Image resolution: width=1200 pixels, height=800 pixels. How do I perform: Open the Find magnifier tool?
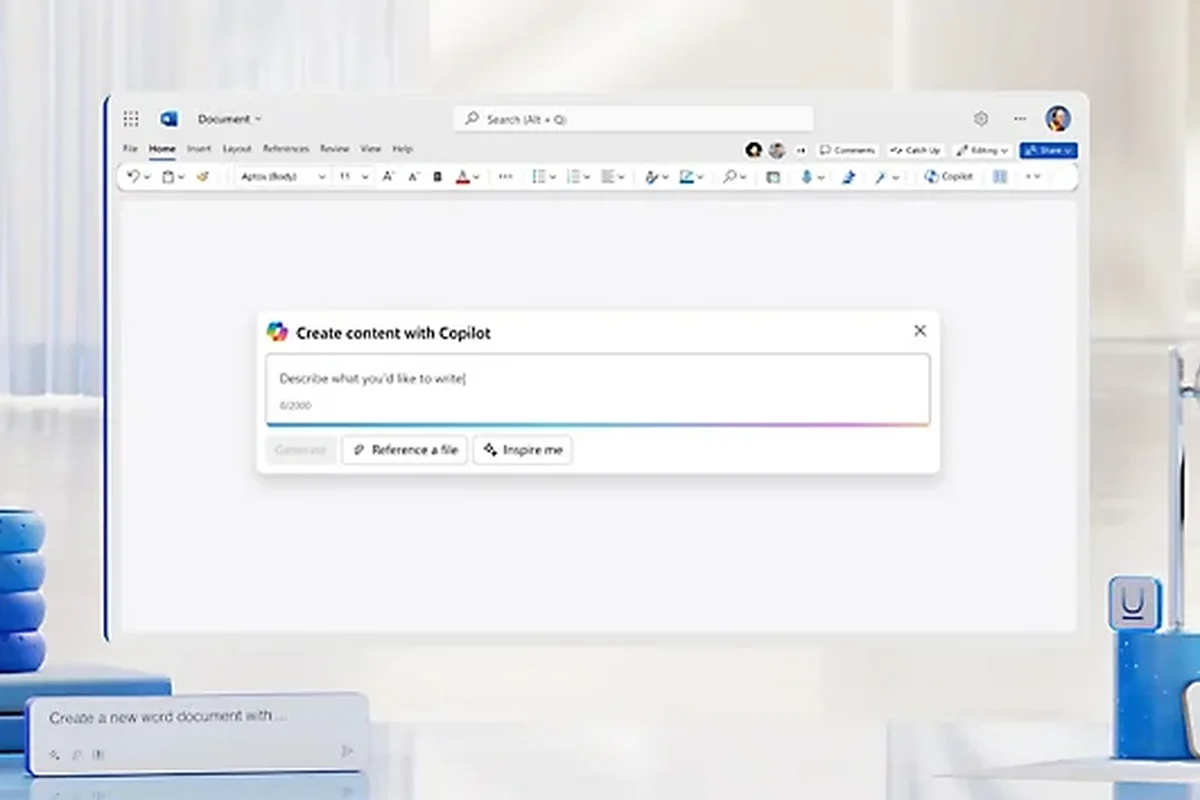[x=730, y=176]
